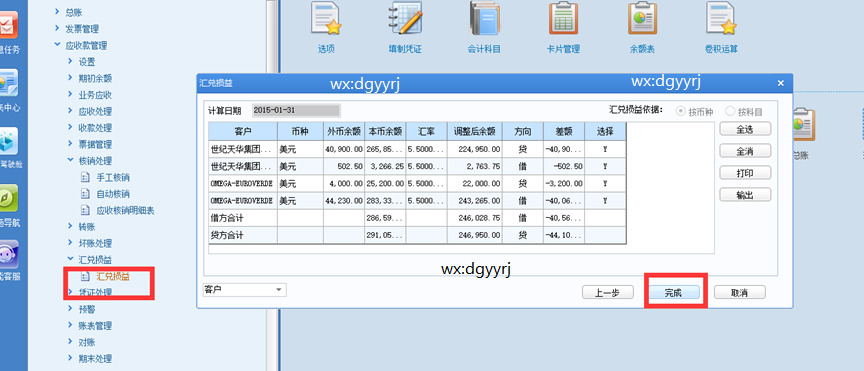Select 收款处理 in the tree

(95, 128)
